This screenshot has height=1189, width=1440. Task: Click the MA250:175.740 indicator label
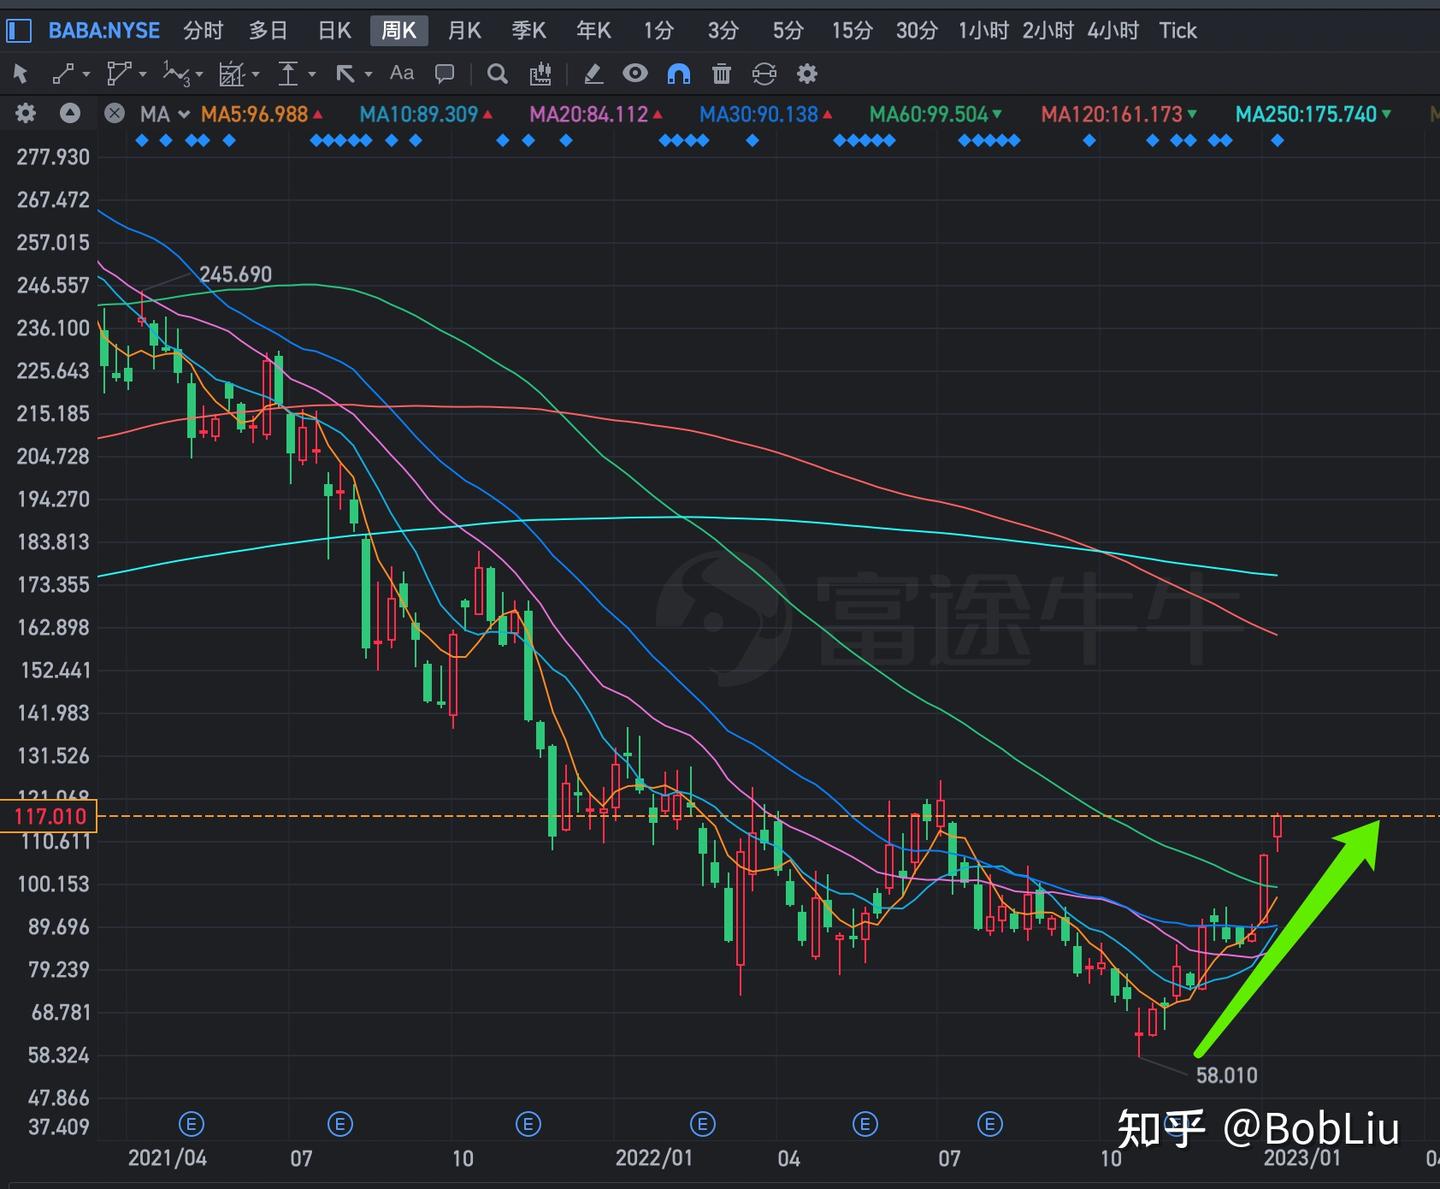pos(1305,113)
